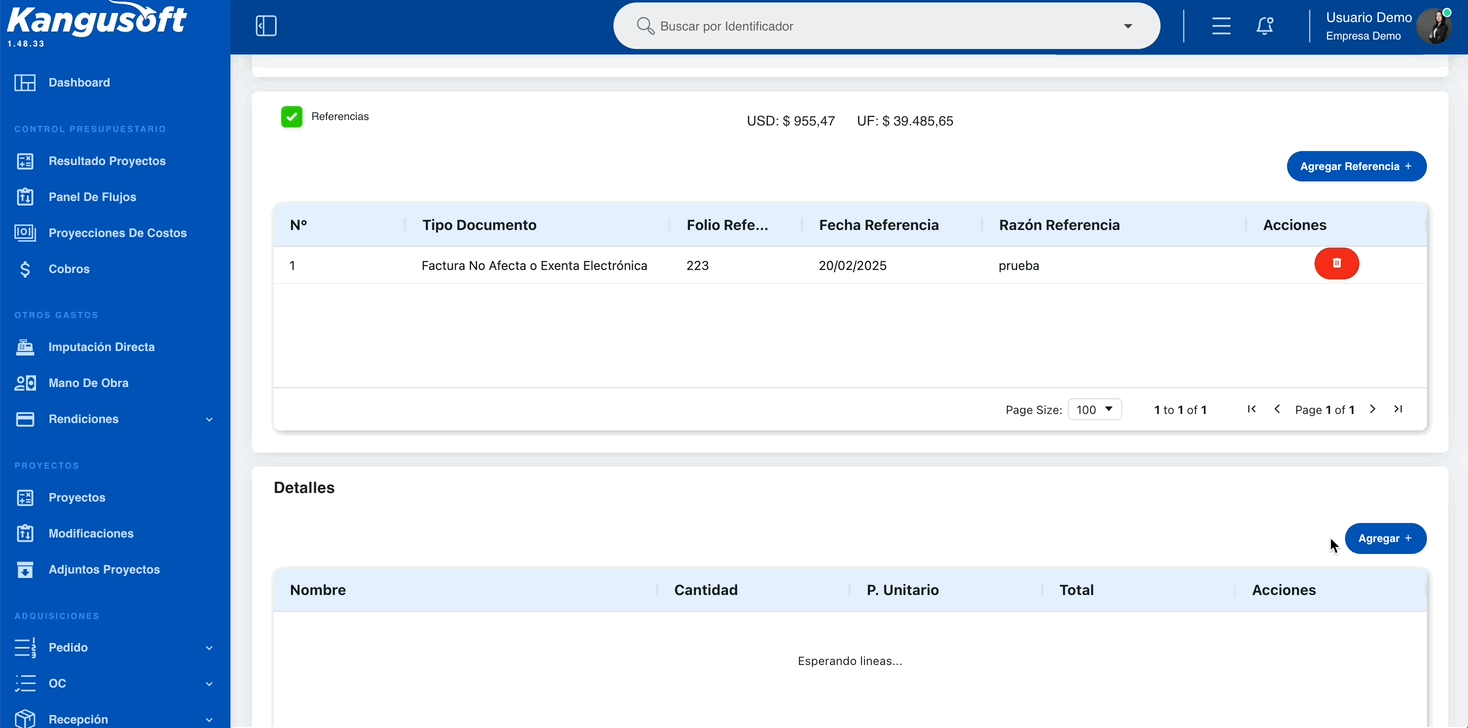Go to previous page of references
This screenshot has height=728, width=1468.
pos(1277,409)
